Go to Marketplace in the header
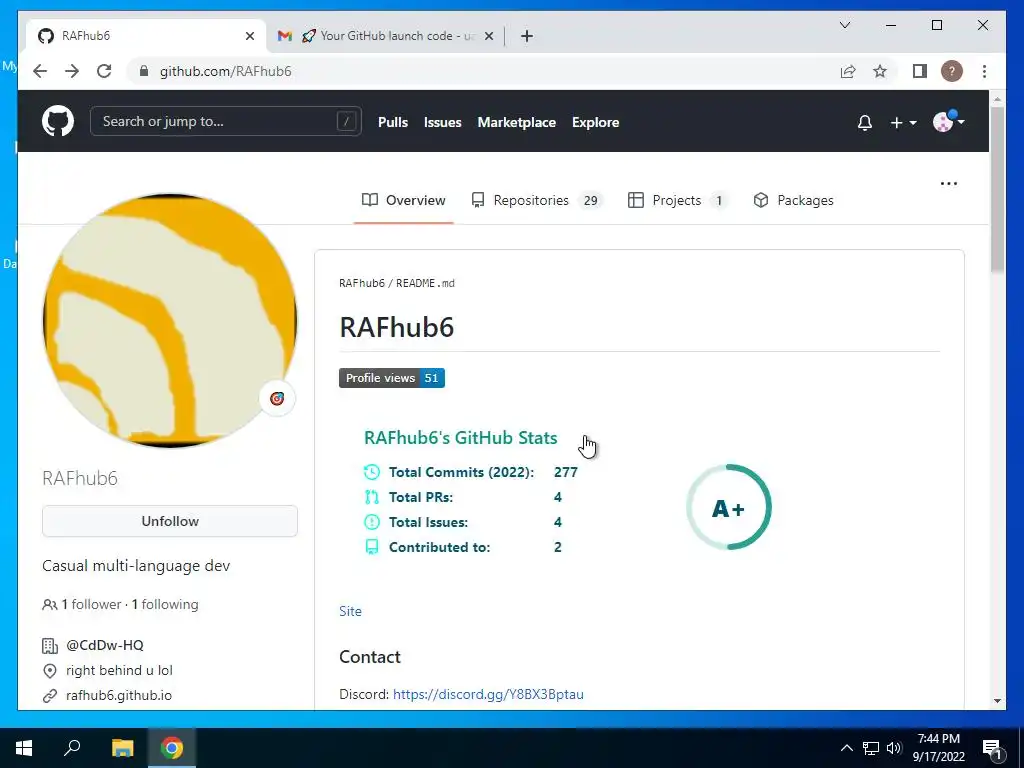Viewport: 1024px width, 768px height. click(x=517, y=122)
